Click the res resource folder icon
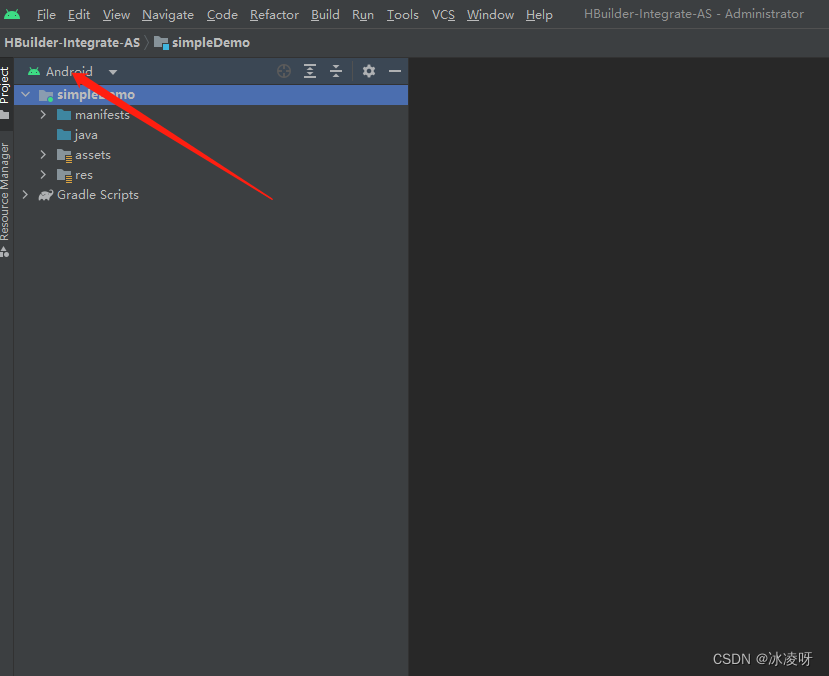The image size is (829, 676). click(x=64, y=175)
